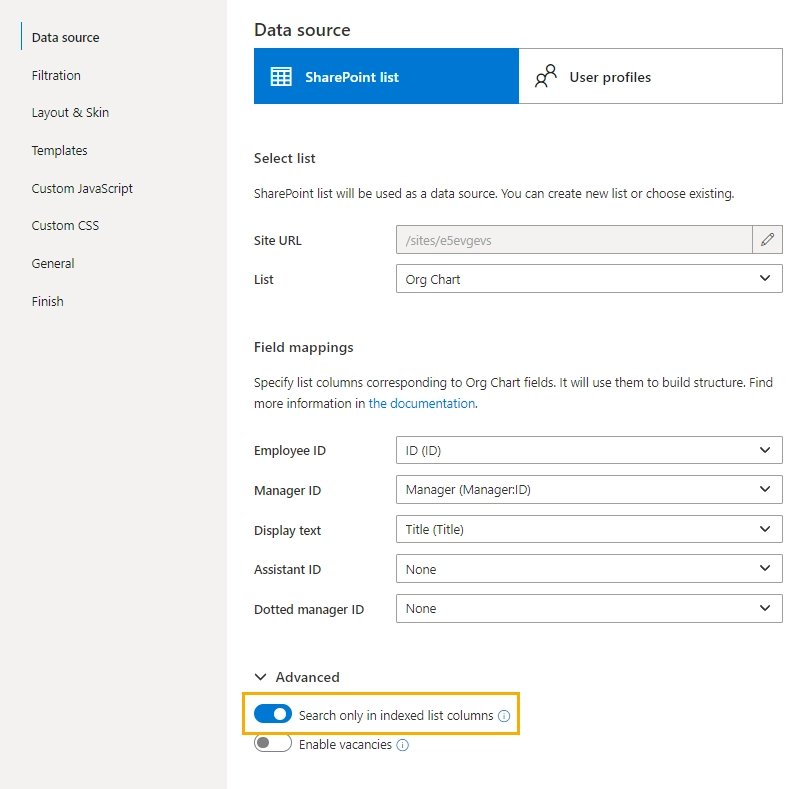The height and width of the screenshot is (789, 809).
Task: Select Data source in sidebar
Action: (x=66, y=37)
